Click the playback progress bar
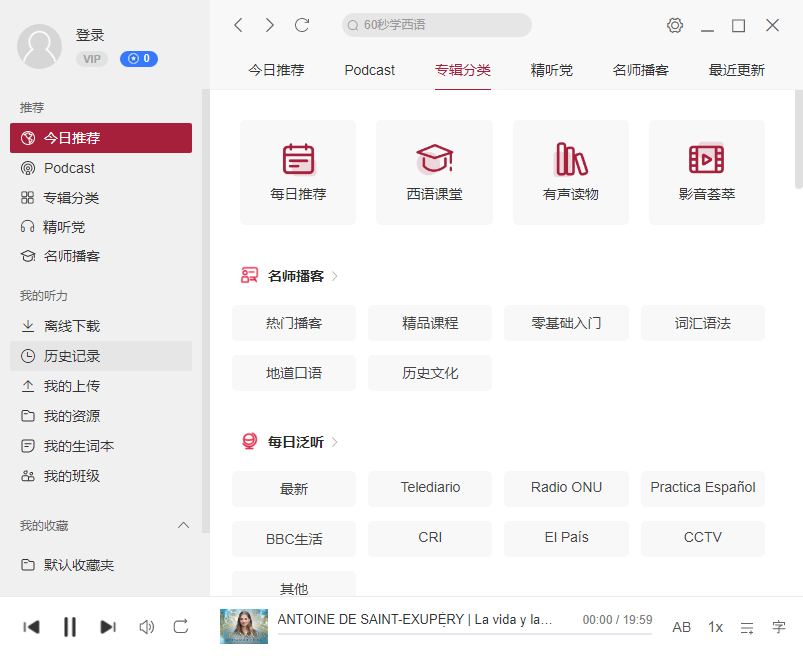Screen dimensions: 803x656 click(464, 634)
